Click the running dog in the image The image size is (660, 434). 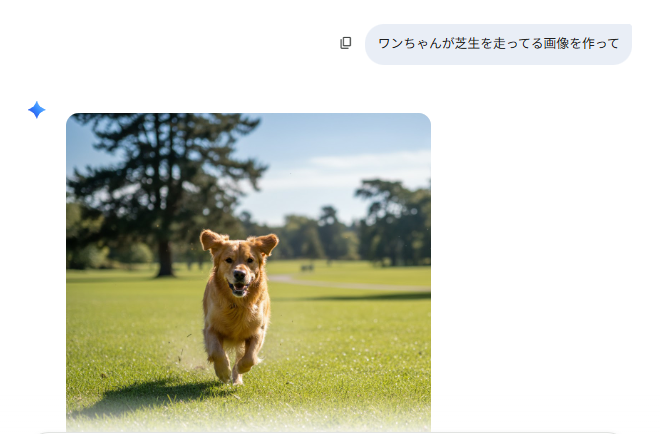coord(237,305)
